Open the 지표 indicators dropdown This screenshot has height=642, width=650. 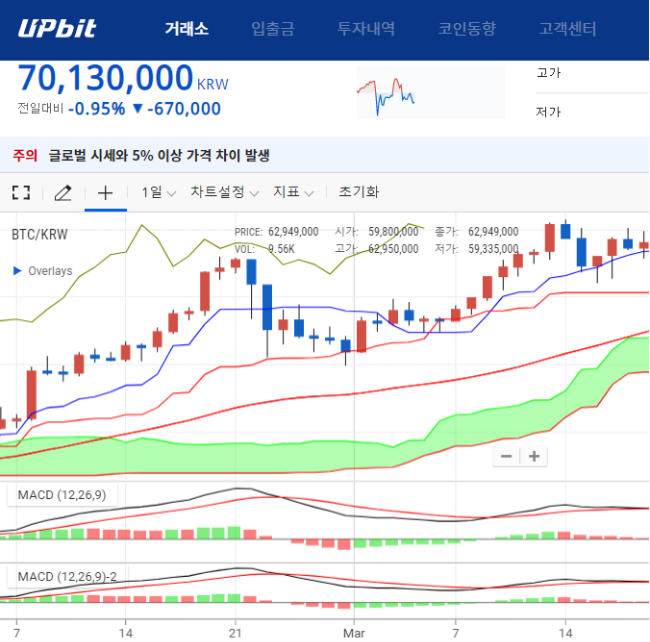[x=293, y=192]
